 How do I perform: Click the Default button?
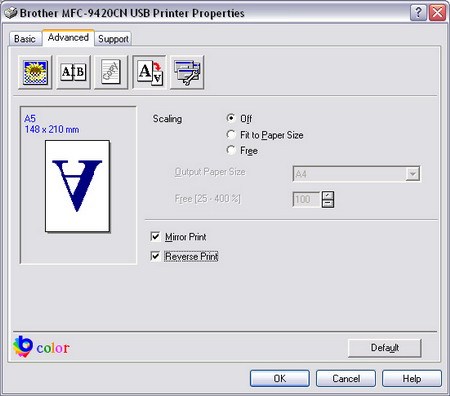coord(385,348)
